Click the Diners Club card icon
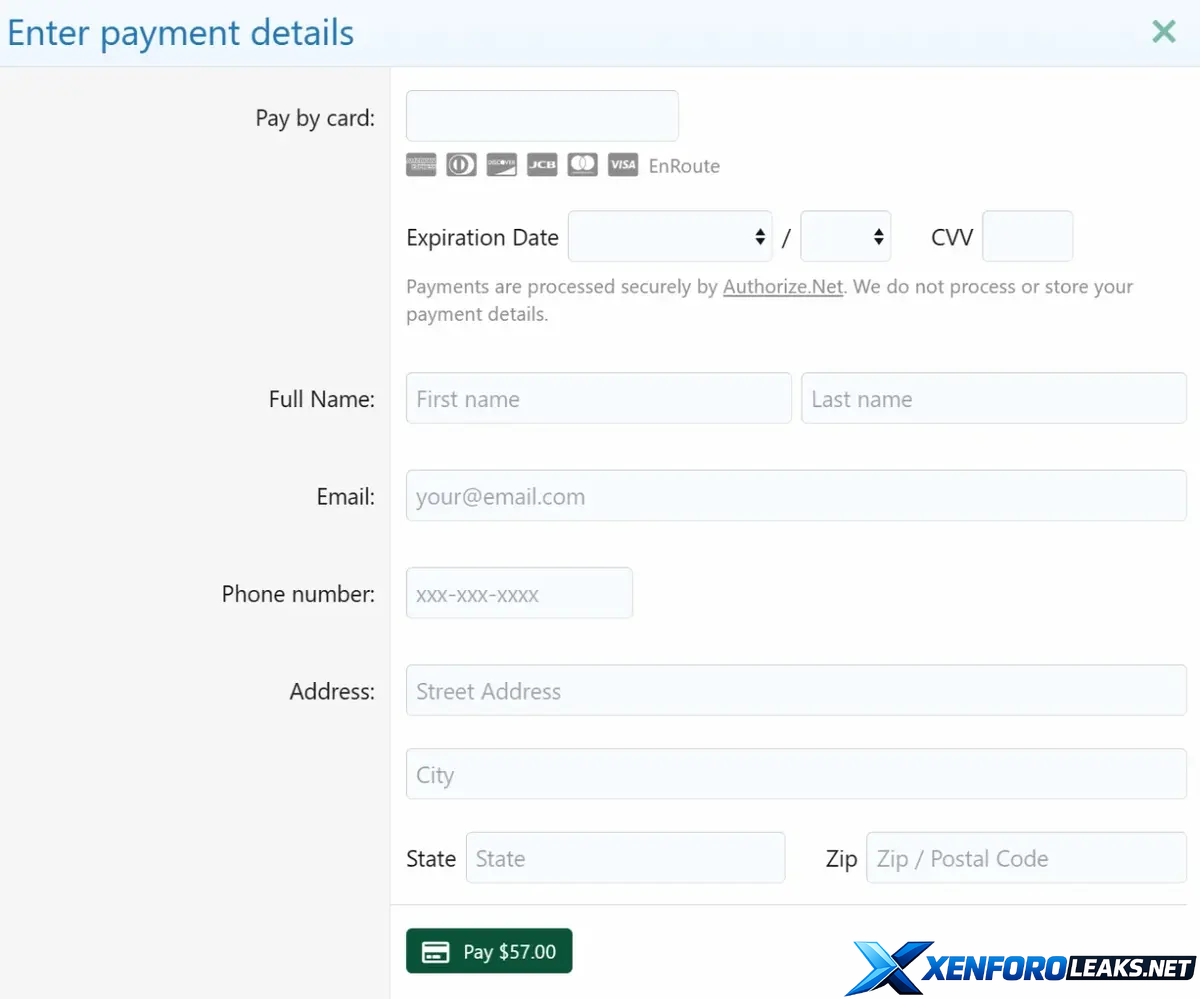The image size is (1200, 999). click(461, 165)
